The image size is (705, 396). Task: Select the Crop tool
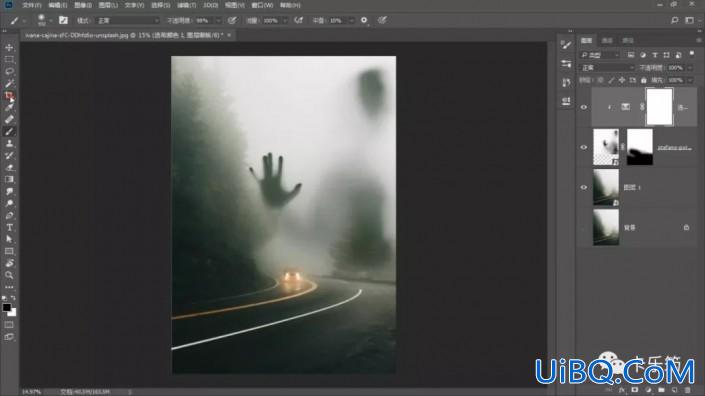coord(9,95)
